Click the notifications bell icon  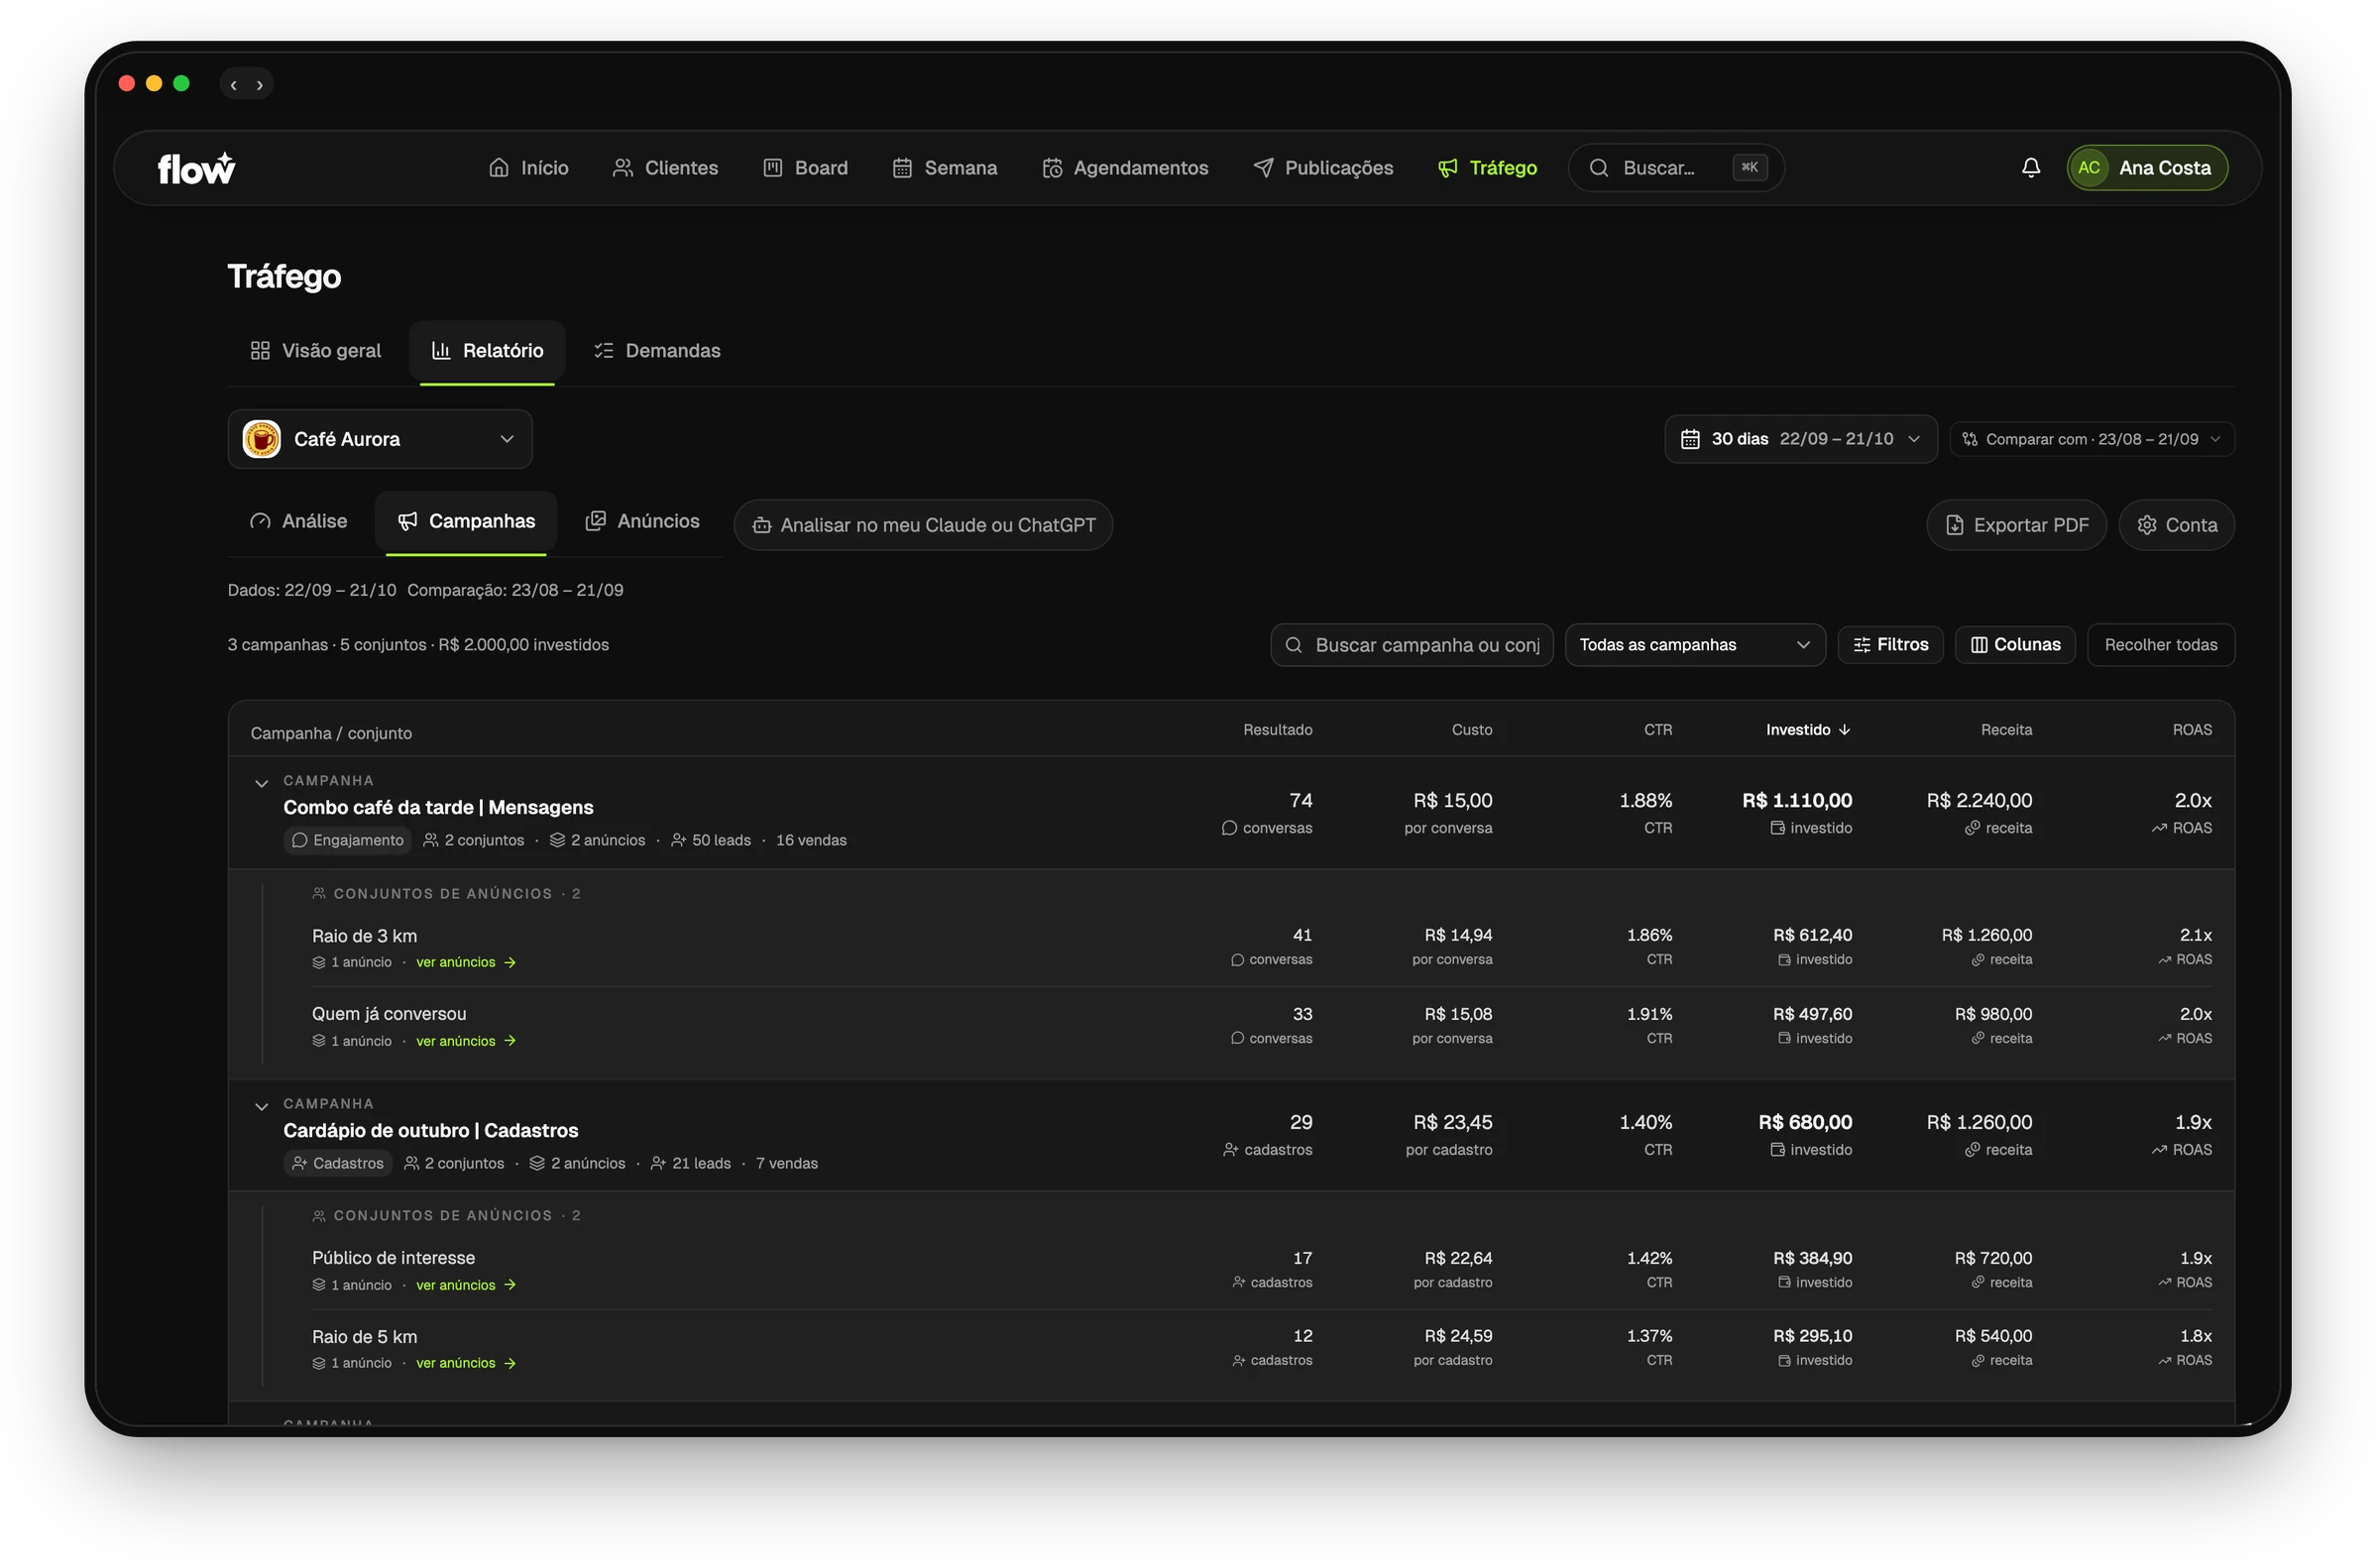click(2029, 168)
